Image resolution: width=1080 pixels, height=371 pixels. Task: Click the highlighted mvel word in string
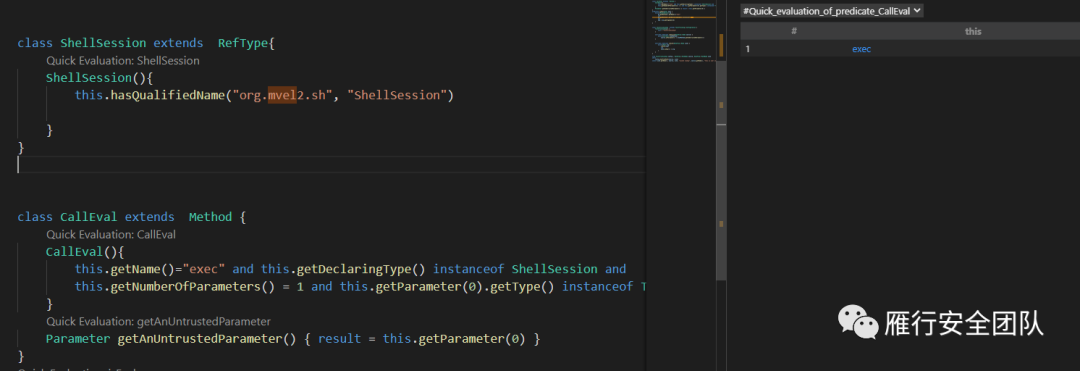tap(282, 96)
